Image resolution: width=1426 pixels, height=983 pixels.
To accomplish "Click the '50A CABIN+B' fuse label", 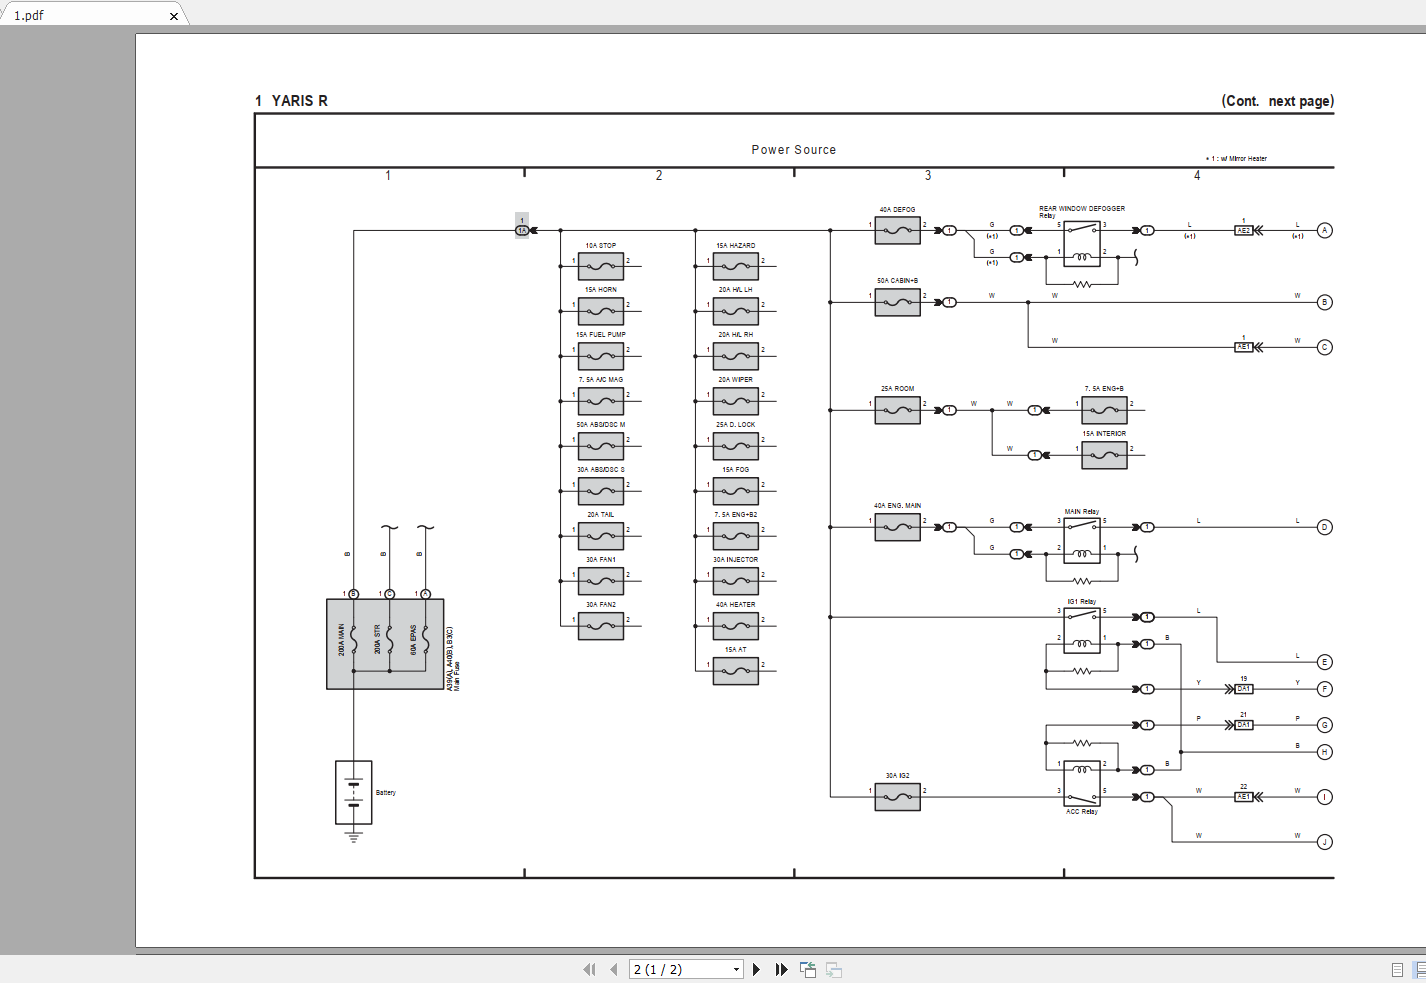I will click(898, 280).
